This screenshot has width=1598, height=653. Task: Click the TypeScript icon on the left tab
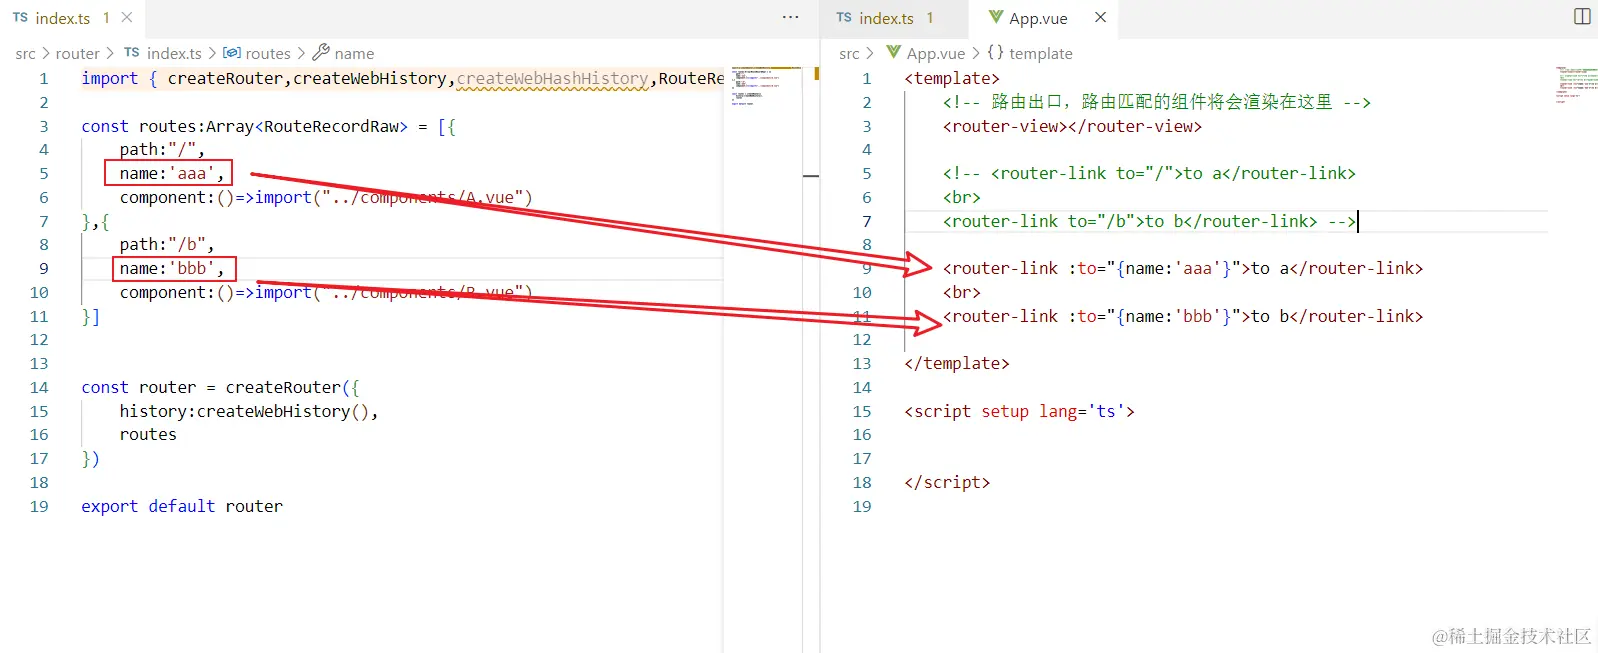20,18
